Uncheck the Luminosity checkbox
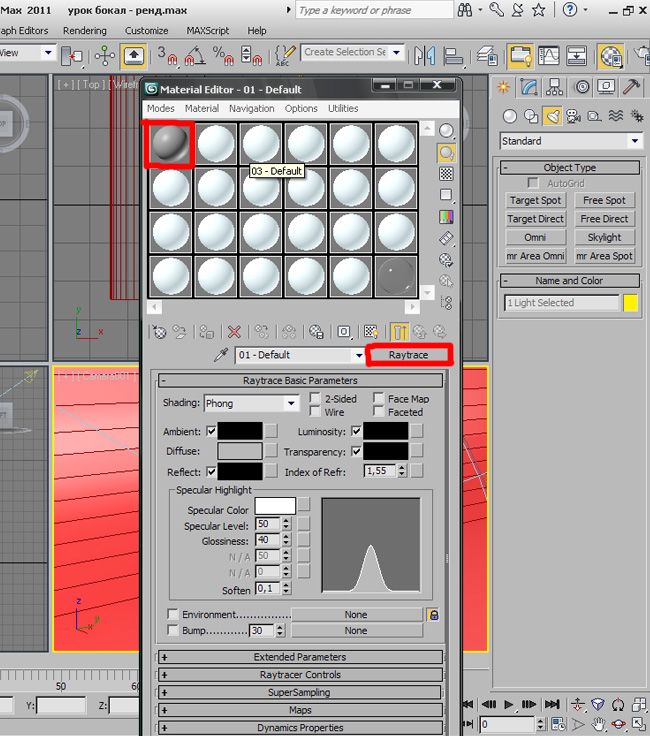This screenshot has height=736, width=650. click(x=356, y=430)
